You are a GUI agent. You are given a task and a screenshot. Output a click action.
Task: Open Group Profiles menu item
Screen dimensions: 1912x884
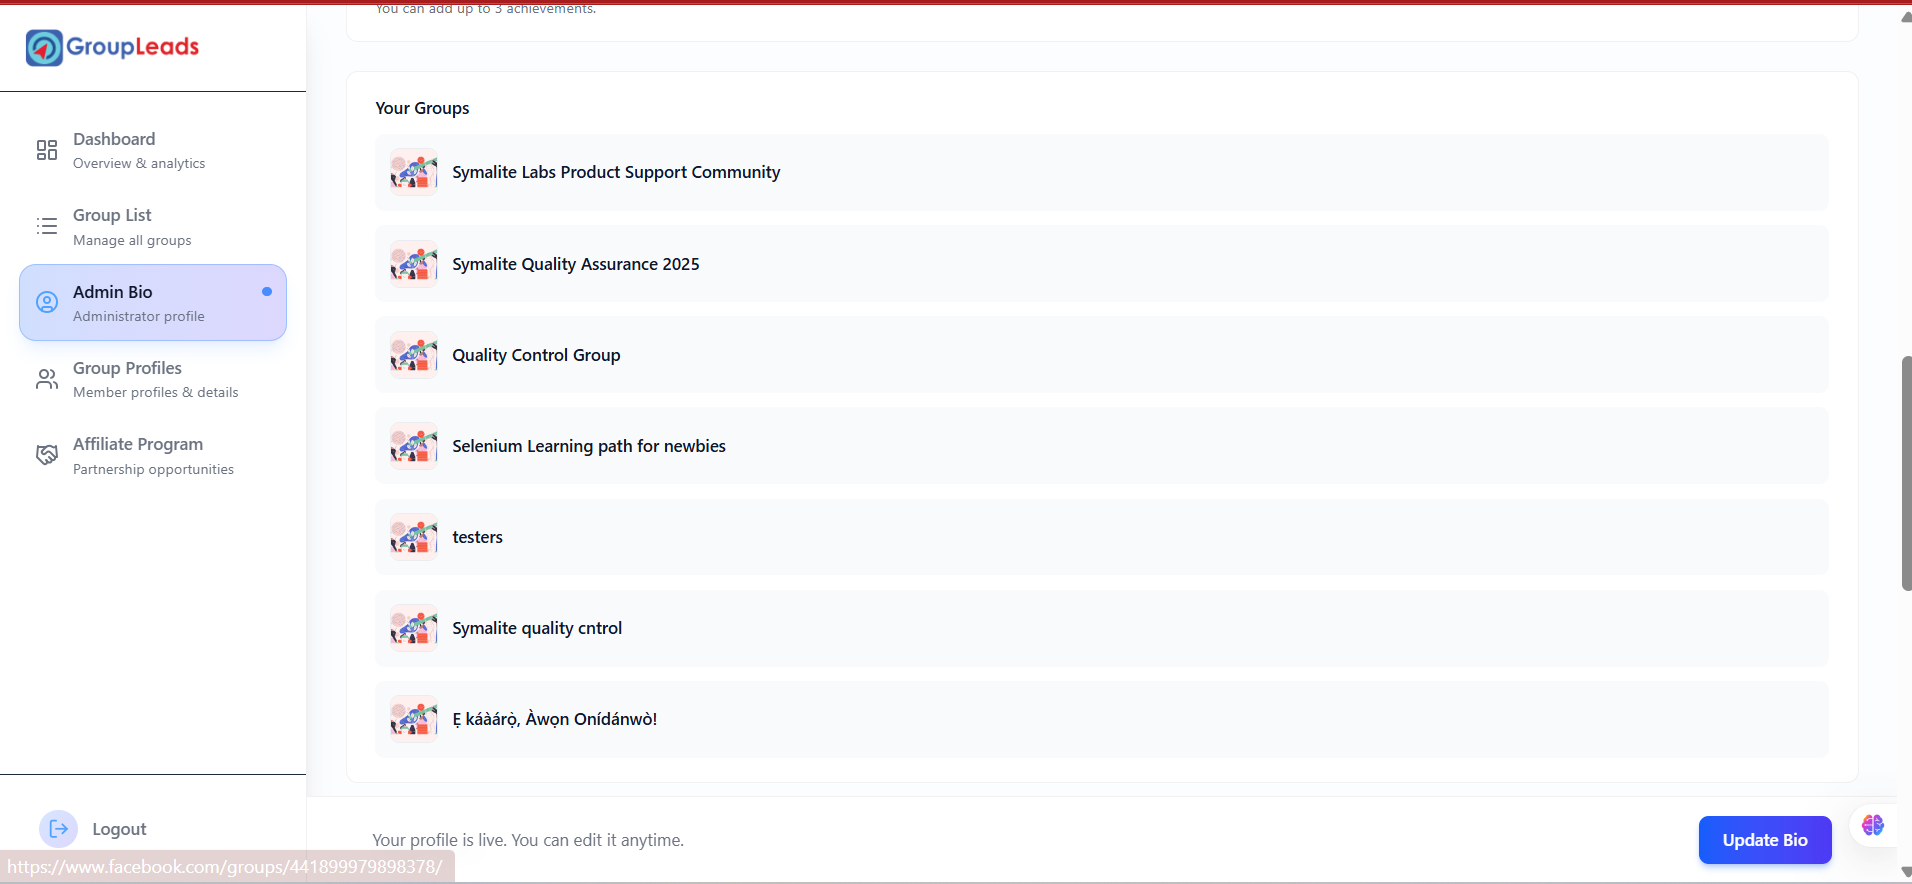(153, 379)
